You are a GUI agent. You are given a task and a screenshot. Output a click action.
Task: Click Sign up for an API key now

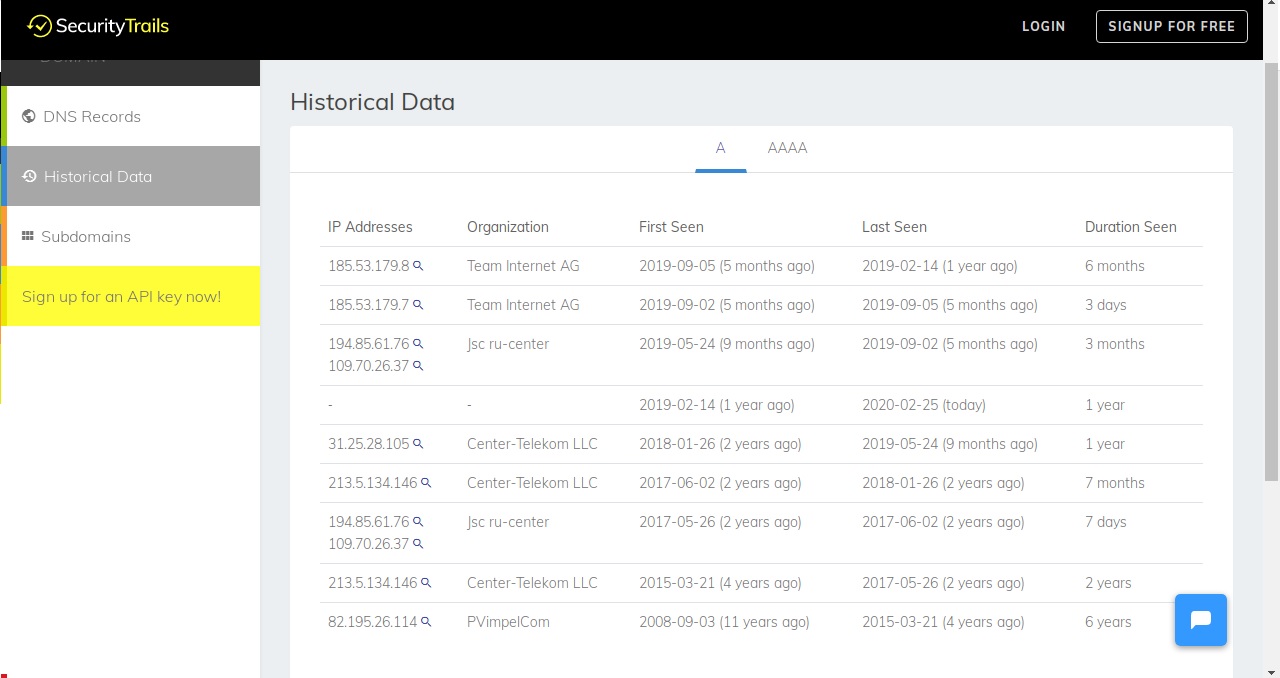pos(122,296)
